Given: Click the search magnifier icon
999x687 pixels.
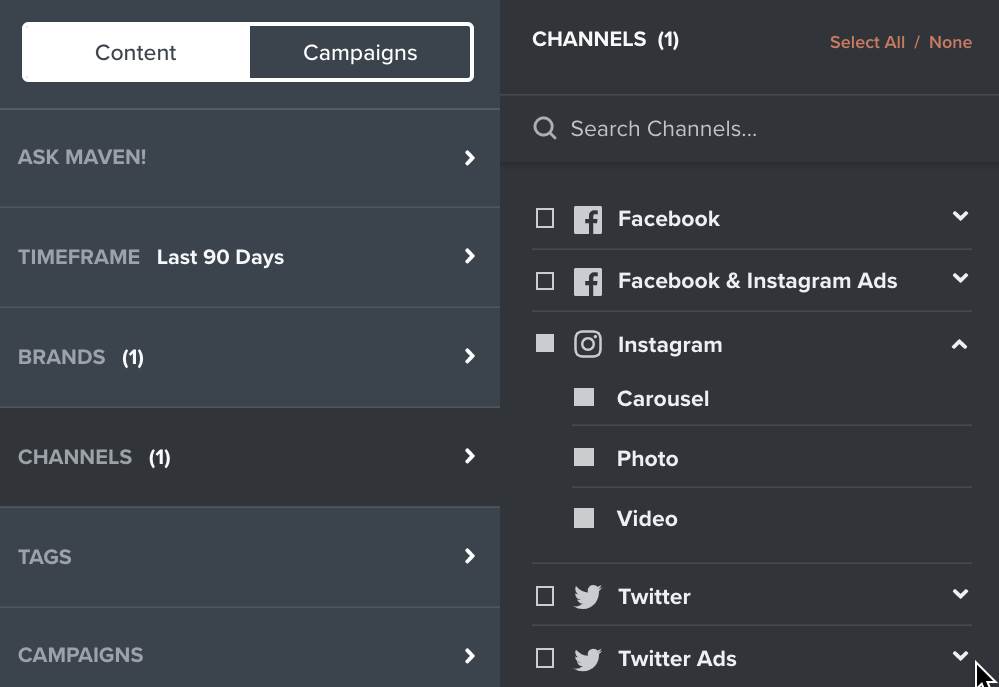Looking at the screenshot, I should (x=545, y=128).
